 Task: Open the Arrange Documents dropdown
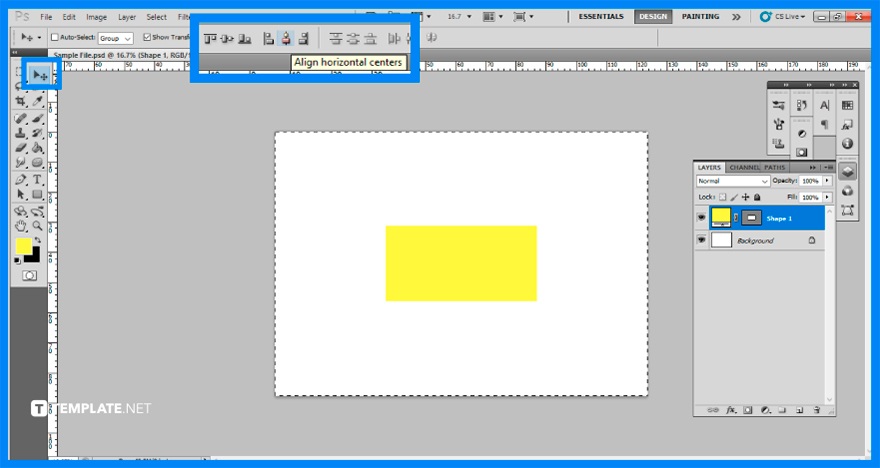pyautogui.click(x=493, y=17)
